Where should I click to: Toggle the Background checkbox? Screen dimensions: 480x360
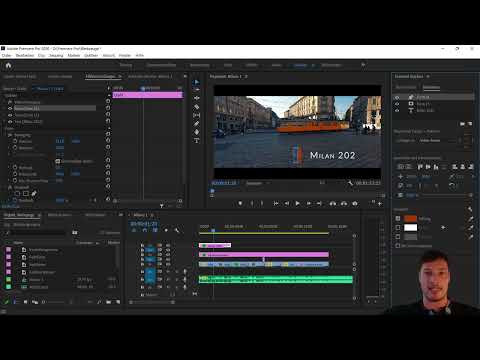(x=398, y=236)
